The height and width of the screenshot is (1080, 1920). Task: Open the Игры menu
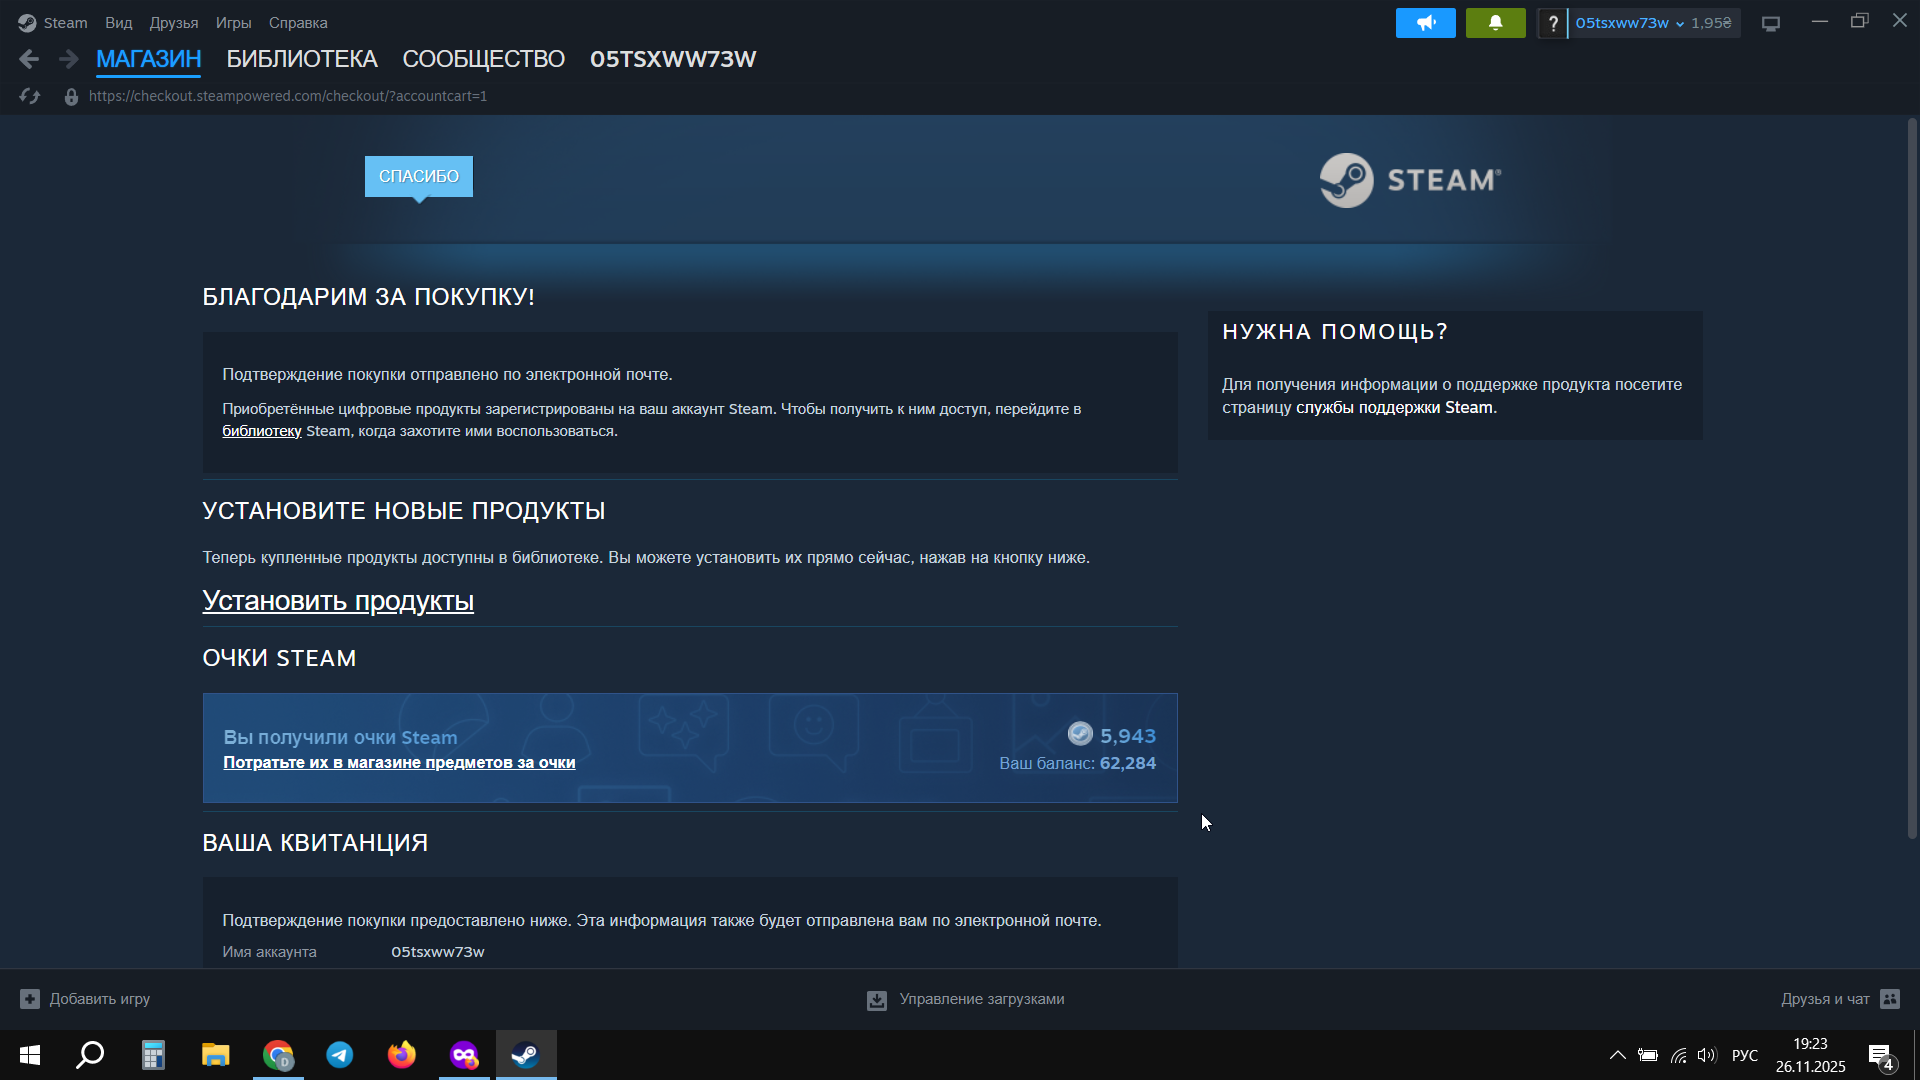coord(233,23)
